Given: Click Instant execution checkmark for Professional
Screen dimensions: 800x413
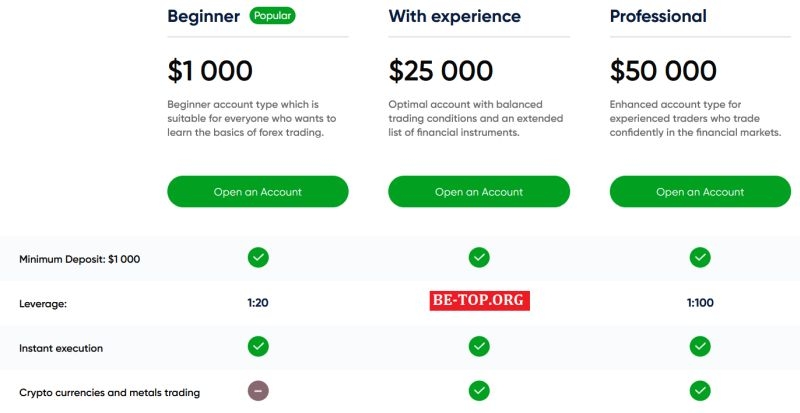Looking at the screenshot, I should pos(700,347).
